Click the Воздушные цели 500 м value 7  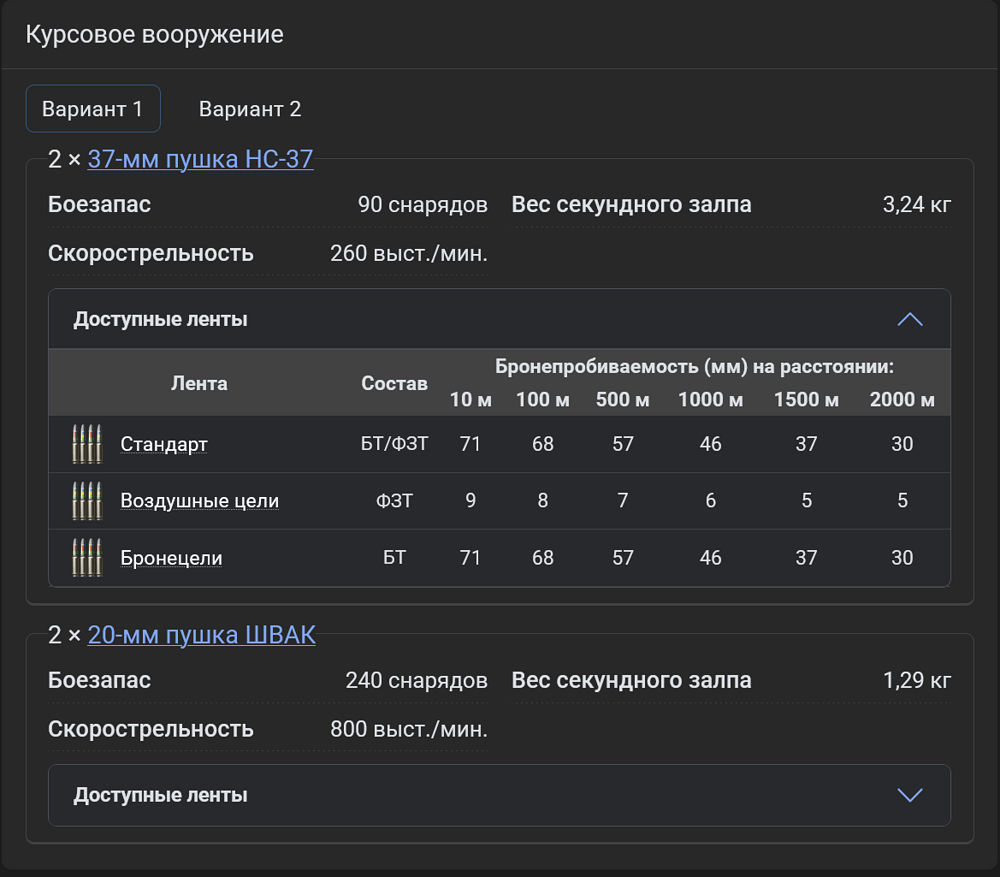[x=623, y=501]
